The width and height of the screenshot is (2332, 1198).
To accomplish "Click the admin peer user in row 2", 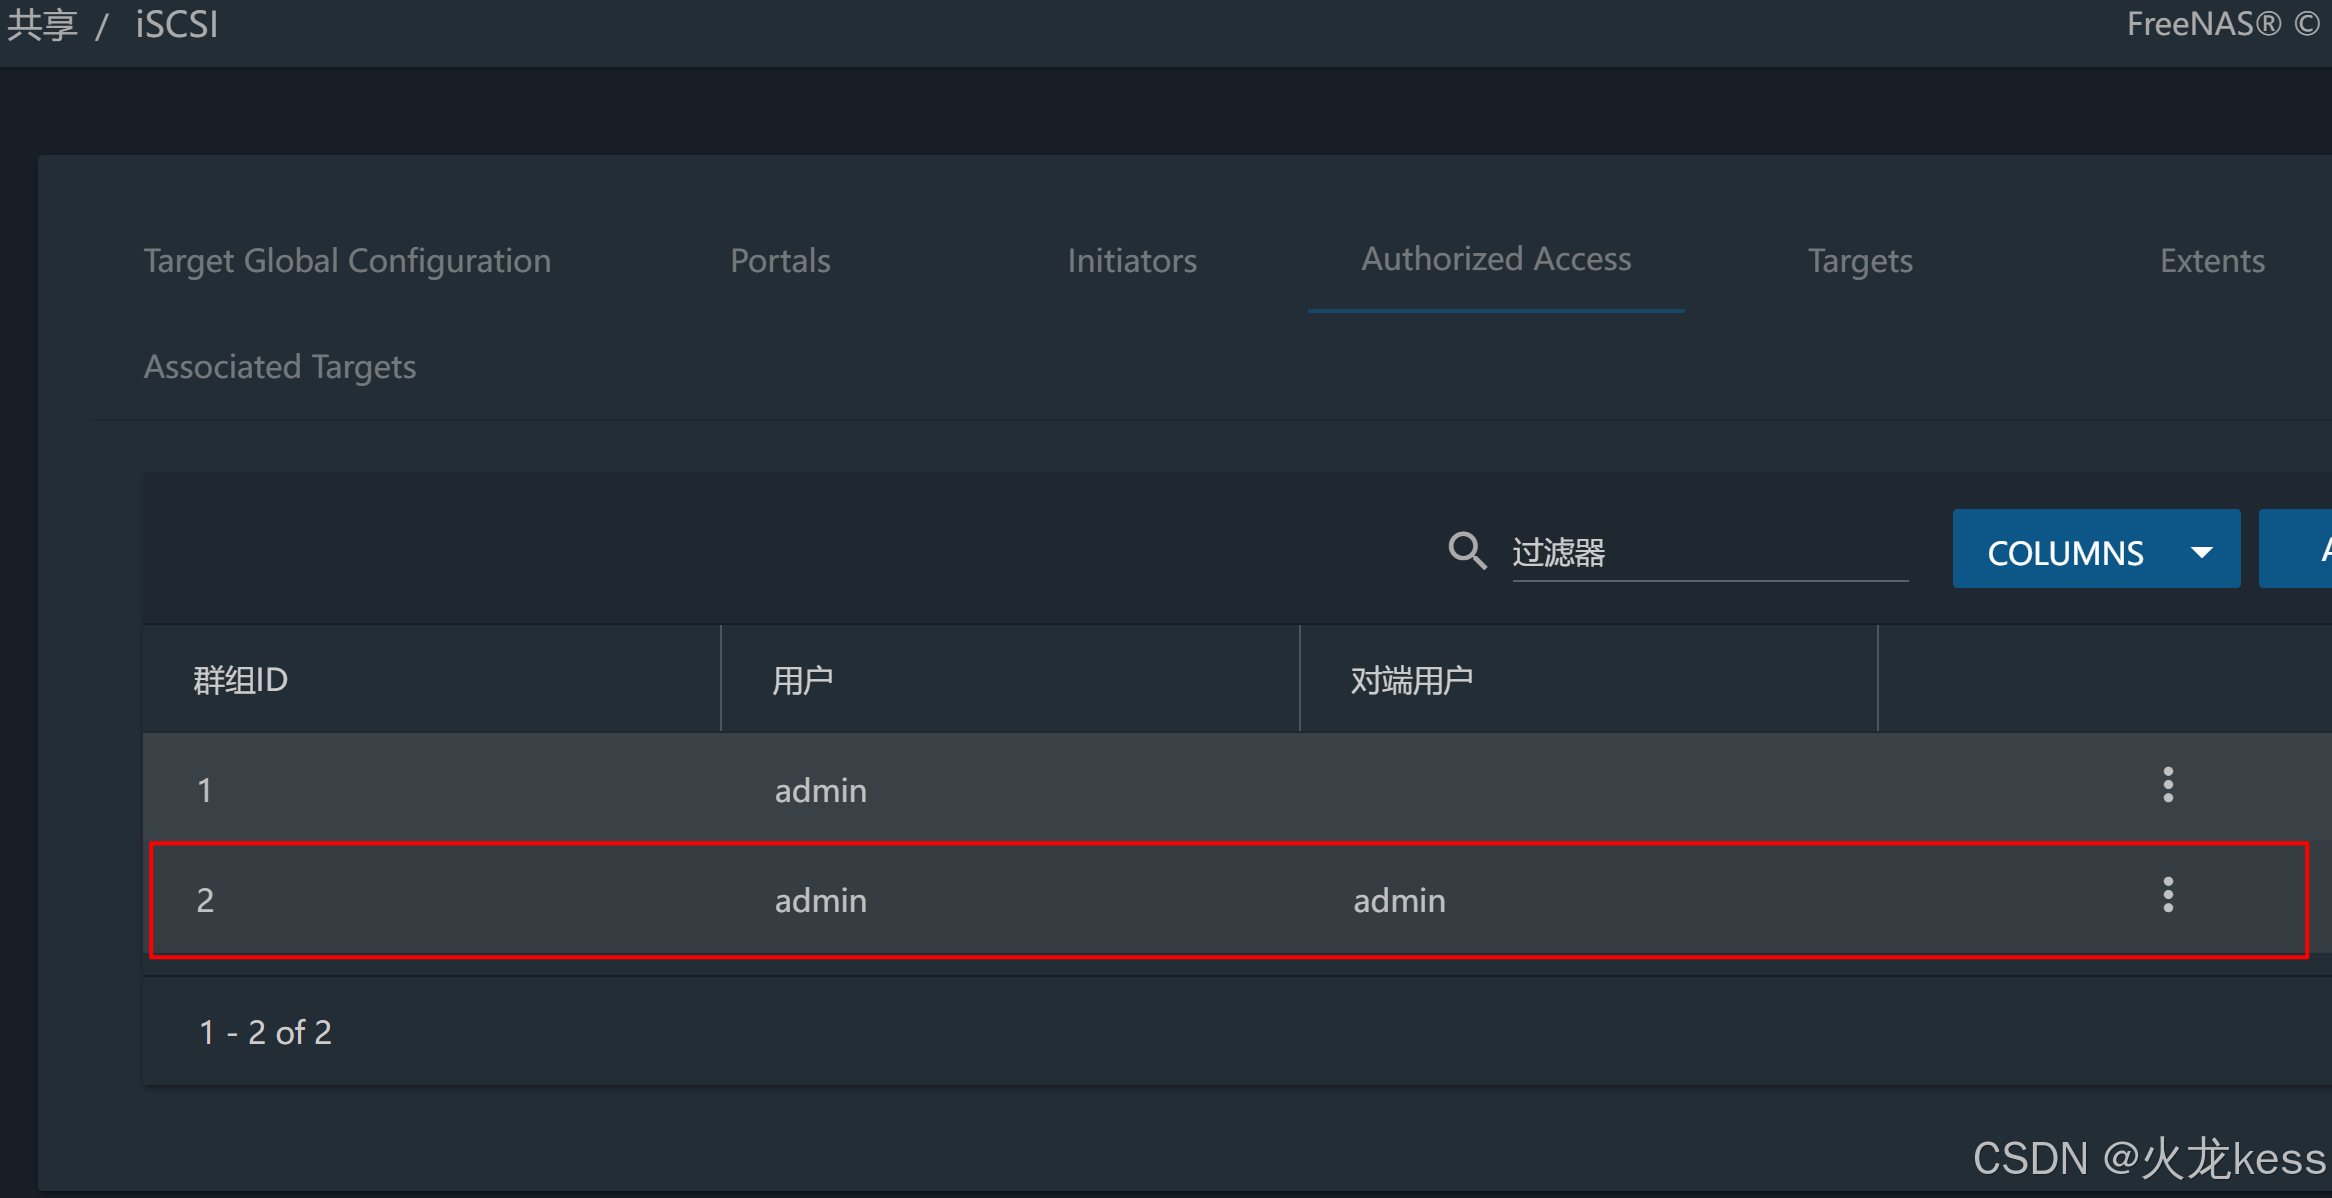I will [x=1399, y=900].
